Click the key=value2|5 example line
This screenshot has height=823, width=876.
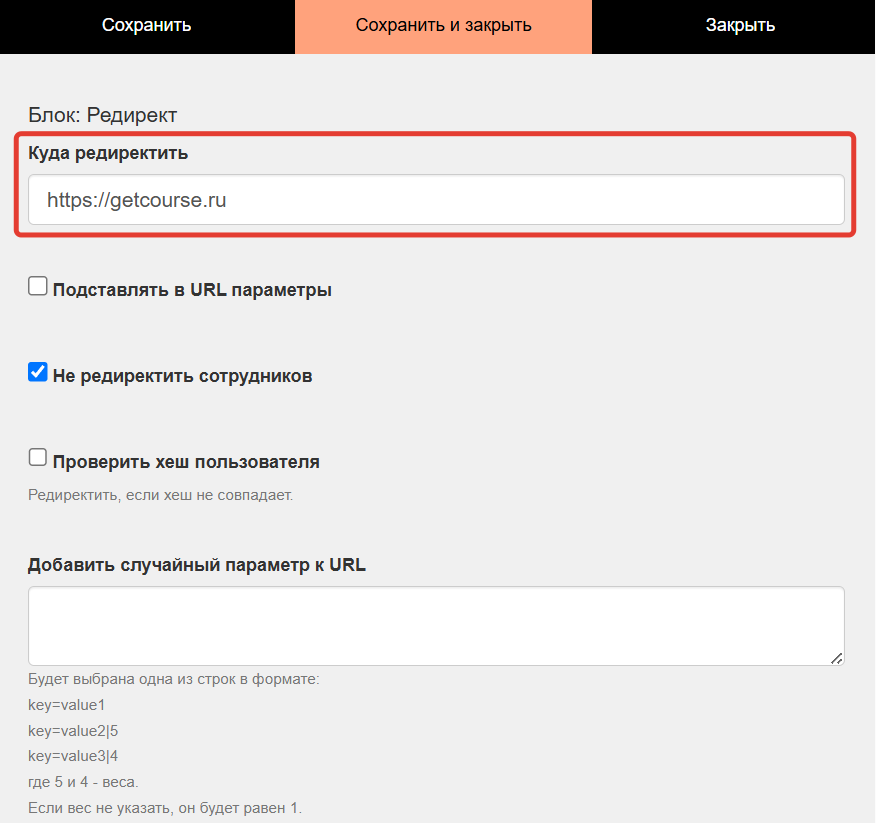(x=73, y=731)
